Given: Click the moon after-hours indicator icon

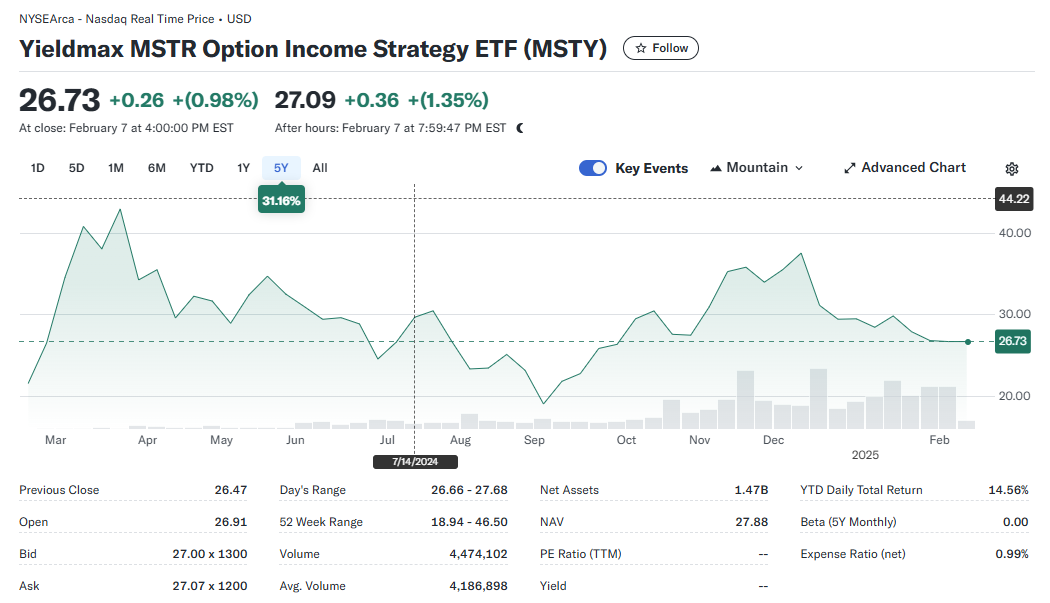Looking at the screenshot, I should coord(521,128).
